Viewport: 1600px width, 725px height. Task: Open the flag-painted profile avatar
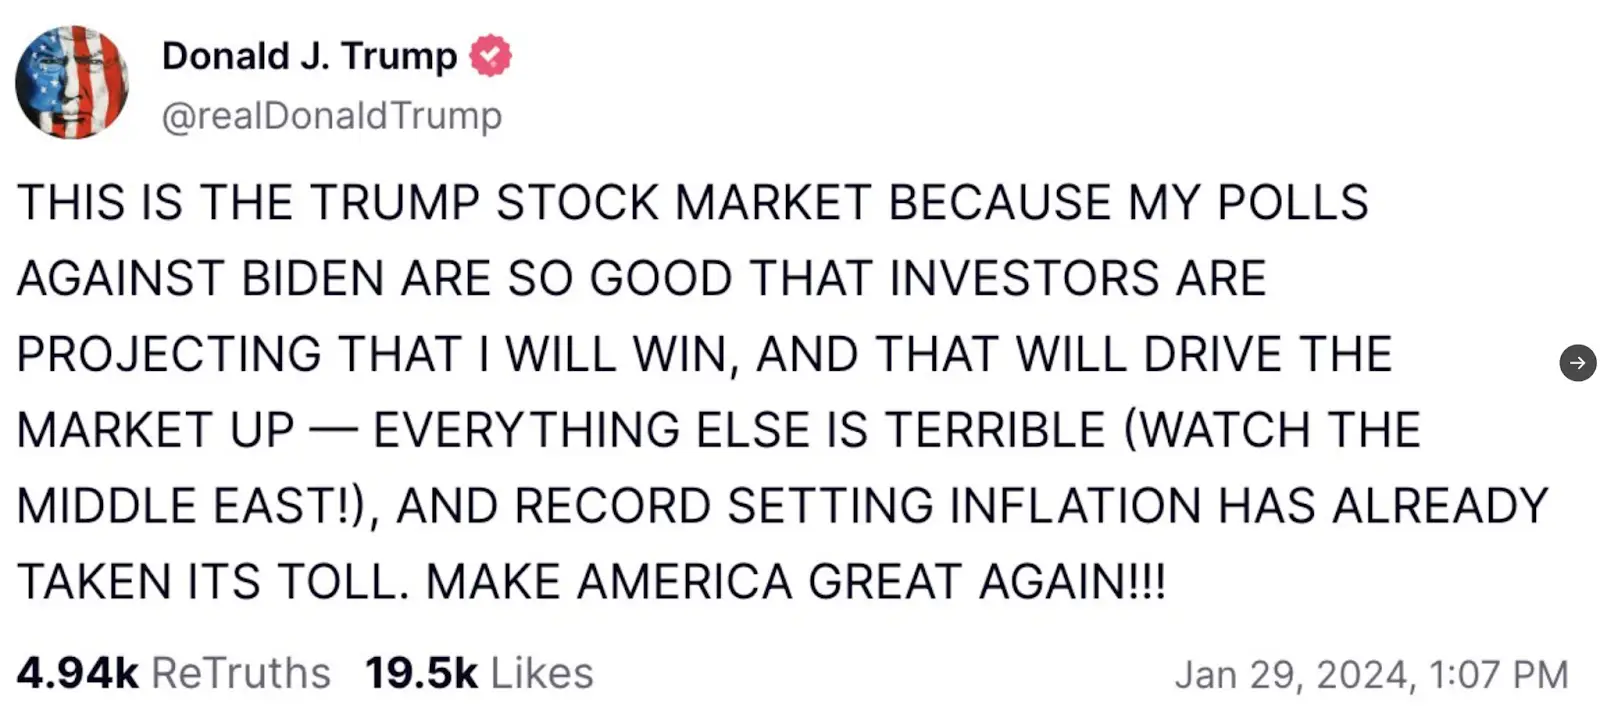[72, 82]
